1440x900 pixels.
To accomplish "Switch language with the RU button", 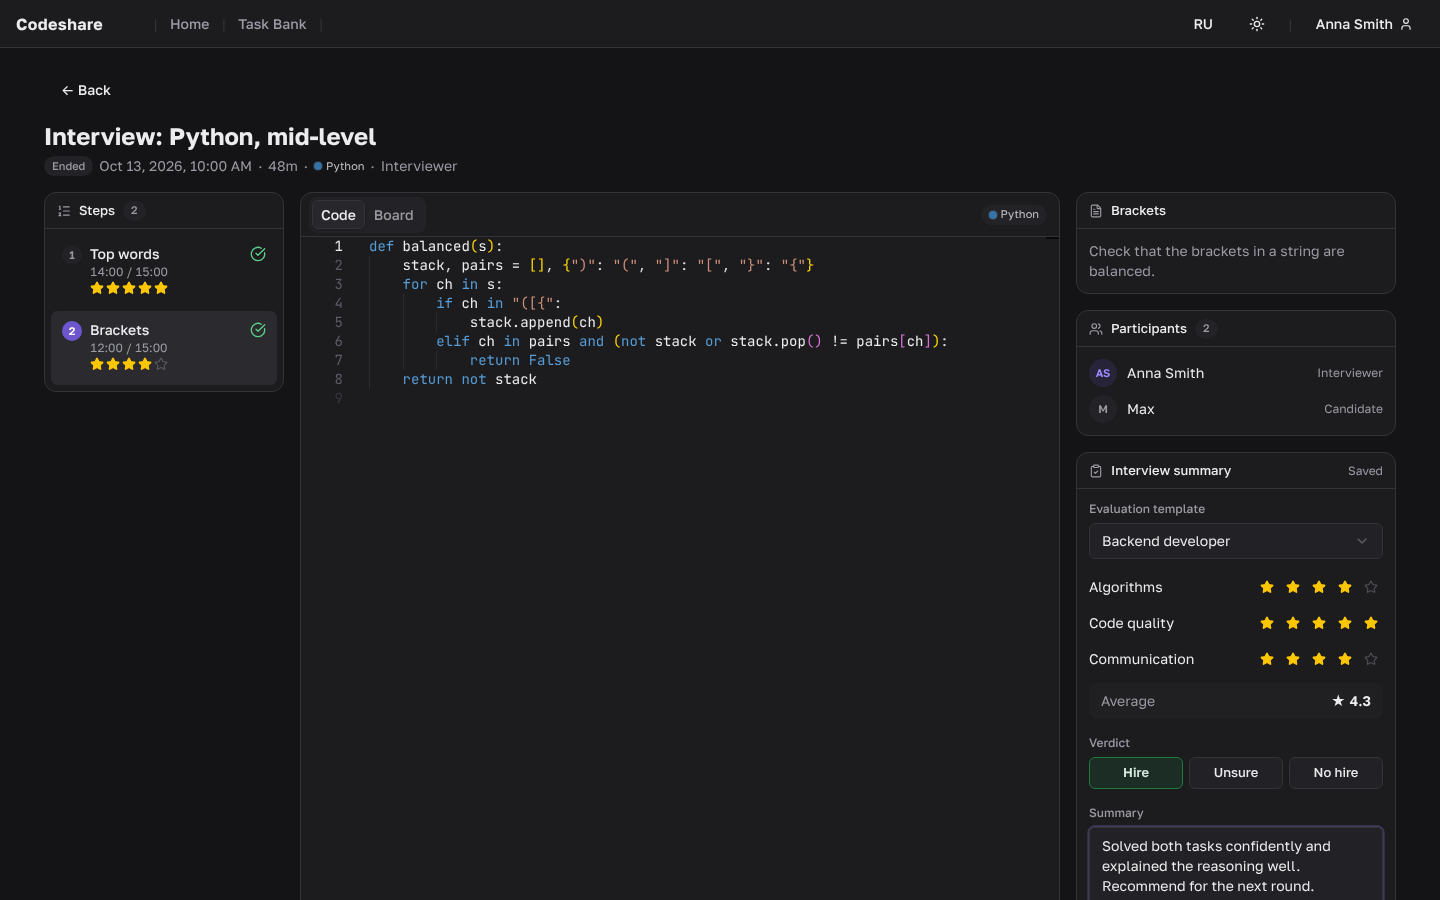I will 1203,24.
